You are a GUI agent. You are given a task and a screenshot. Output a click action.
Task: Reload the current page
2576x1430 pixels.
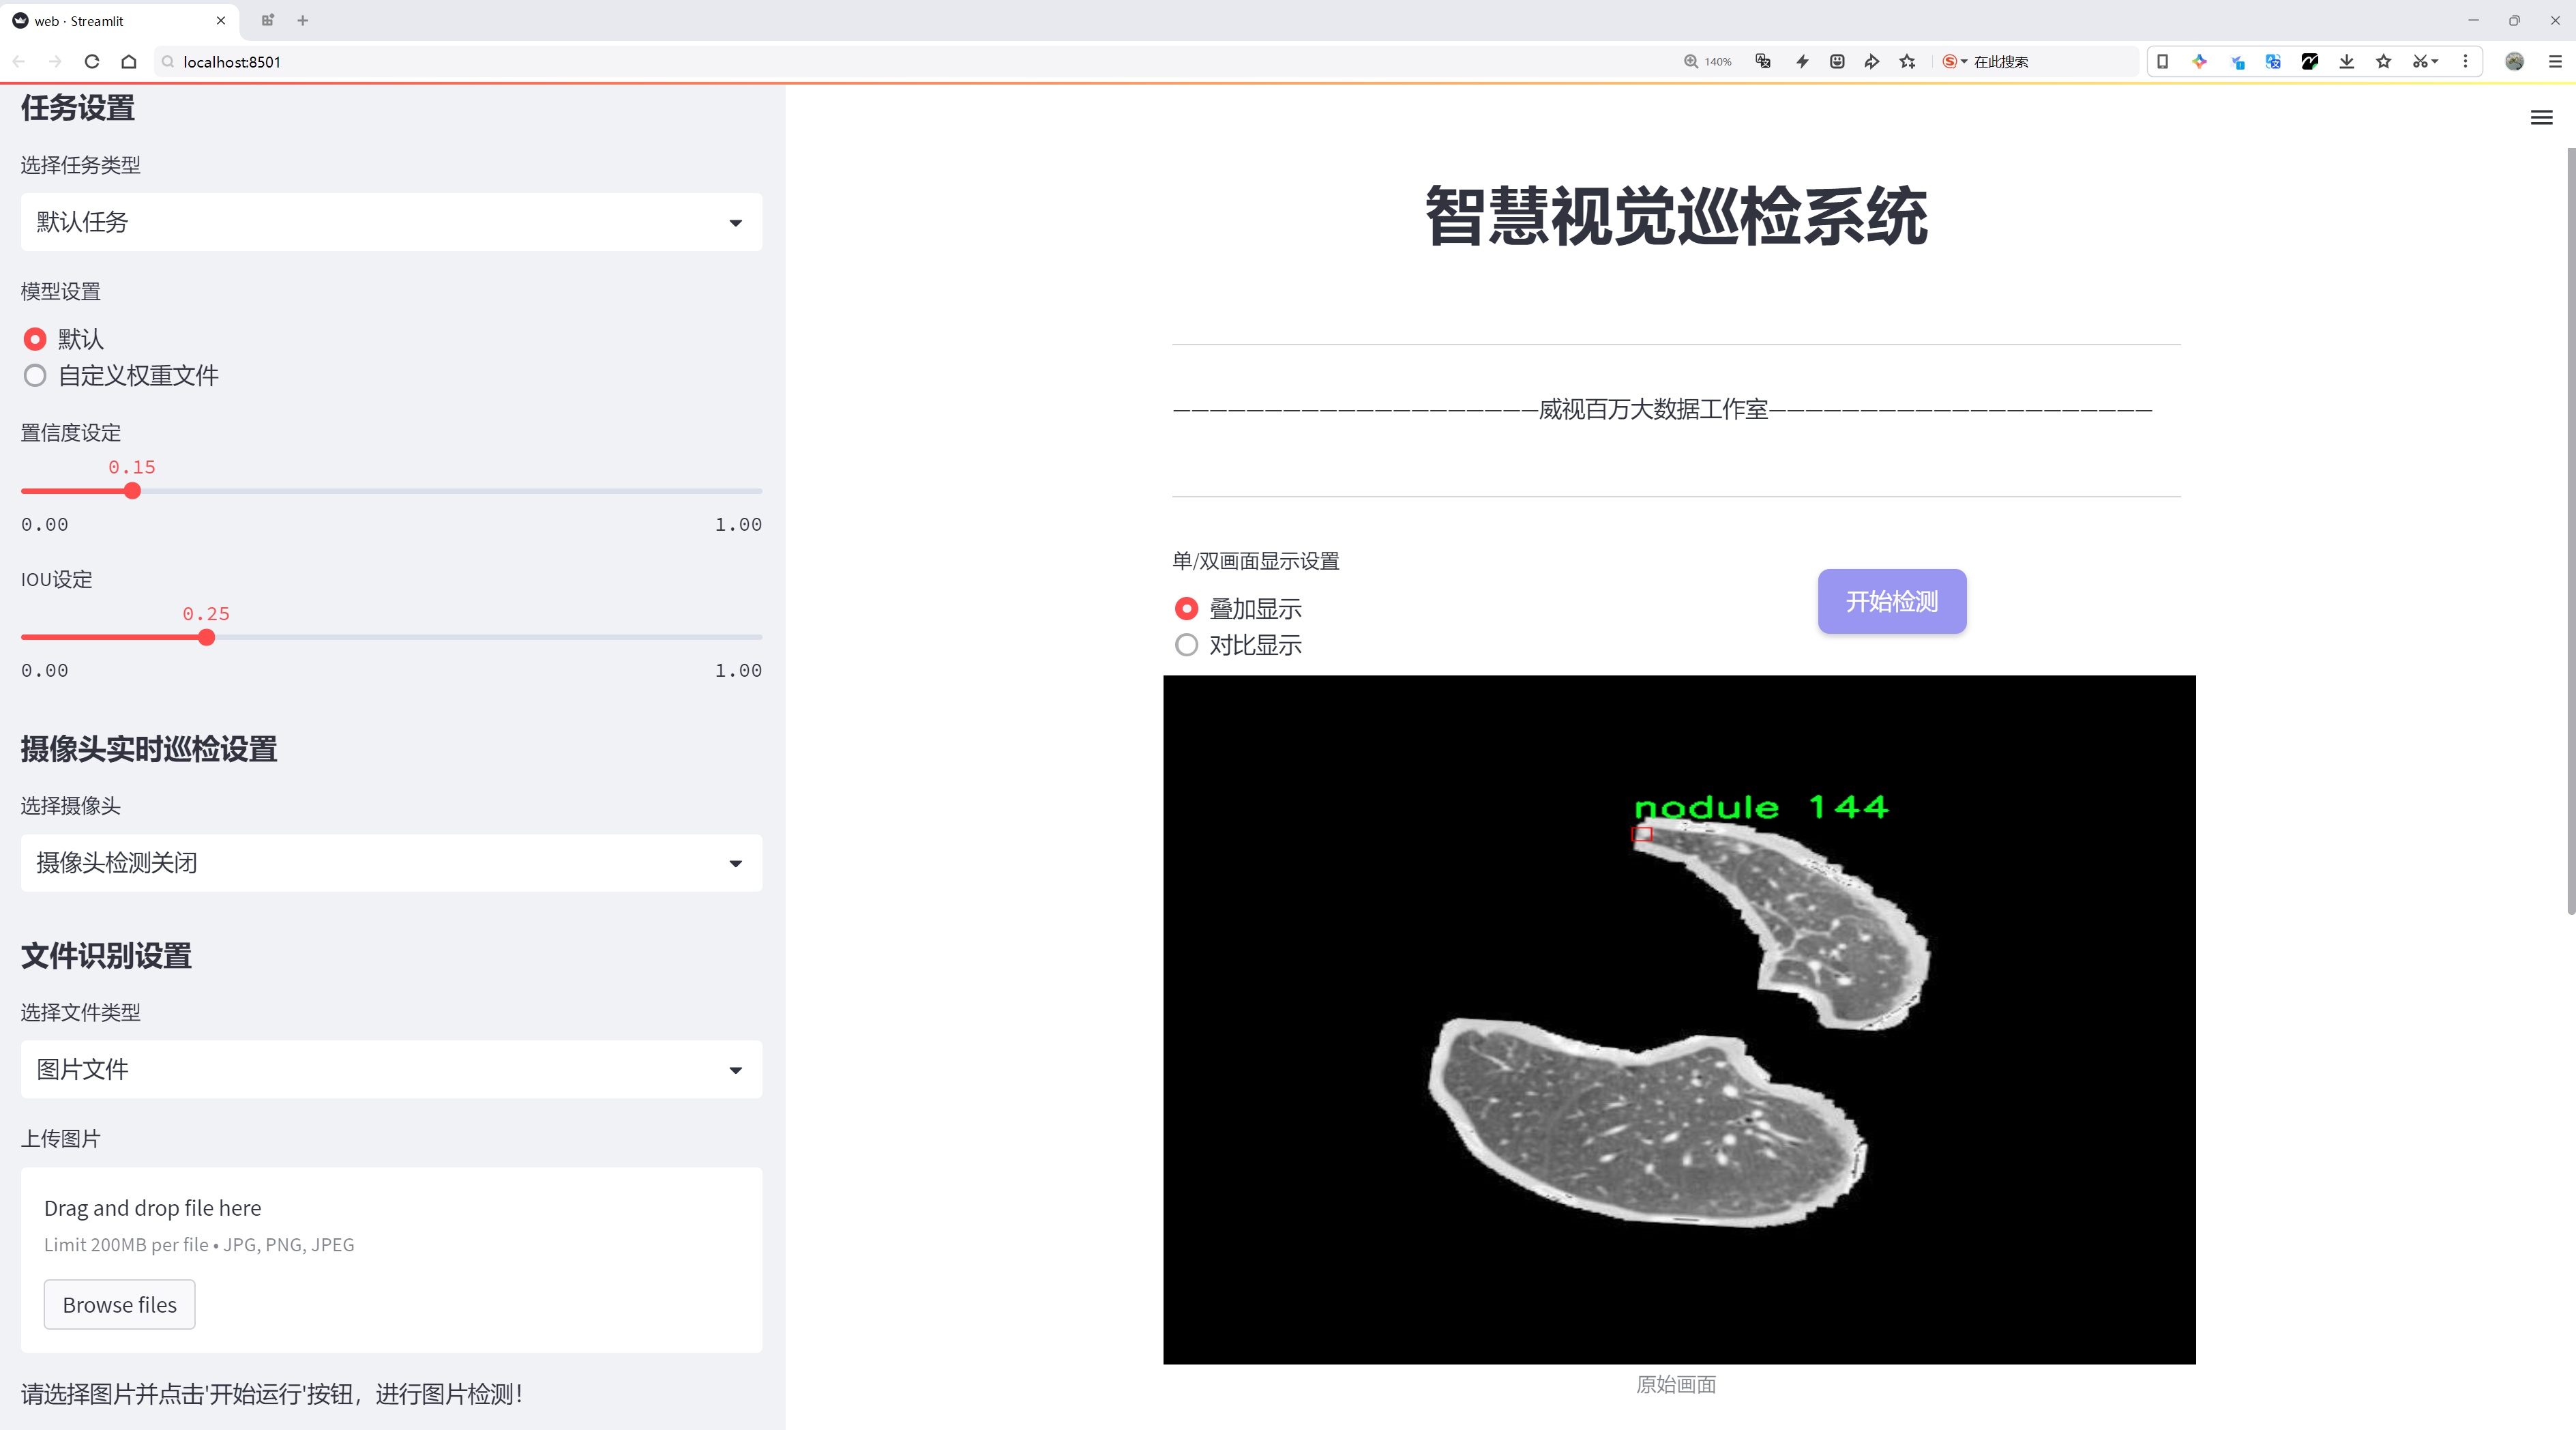tap(92, 61)
